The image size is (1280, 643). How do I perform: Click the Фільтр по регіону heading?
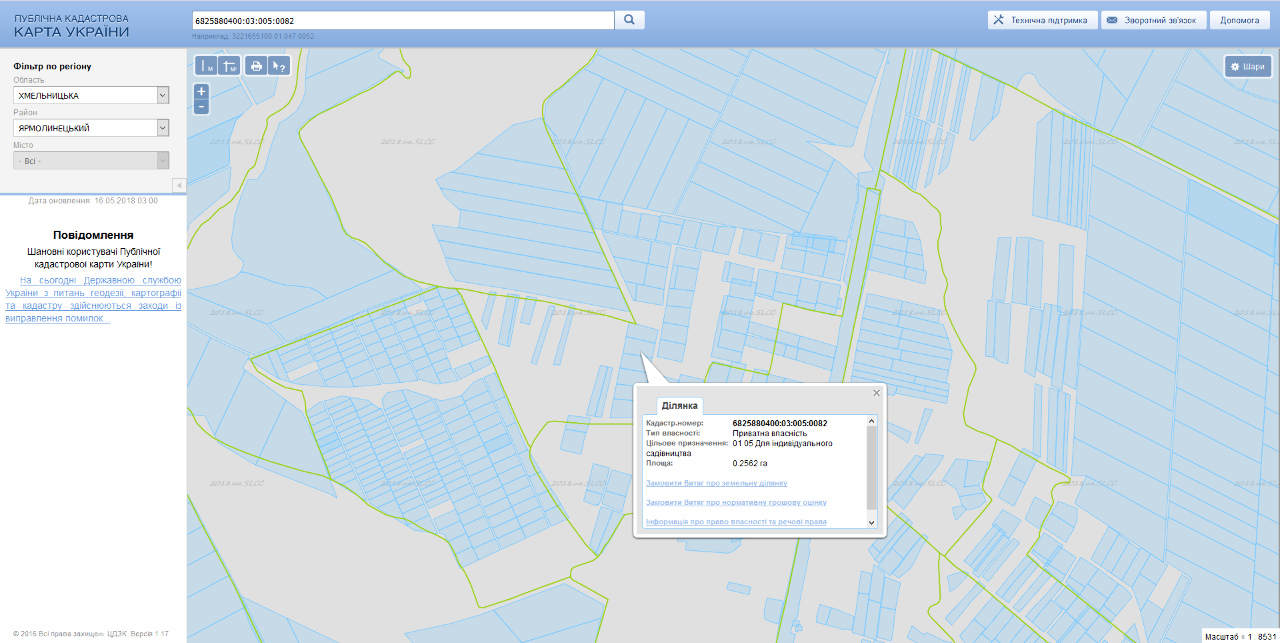pos(52,67)
